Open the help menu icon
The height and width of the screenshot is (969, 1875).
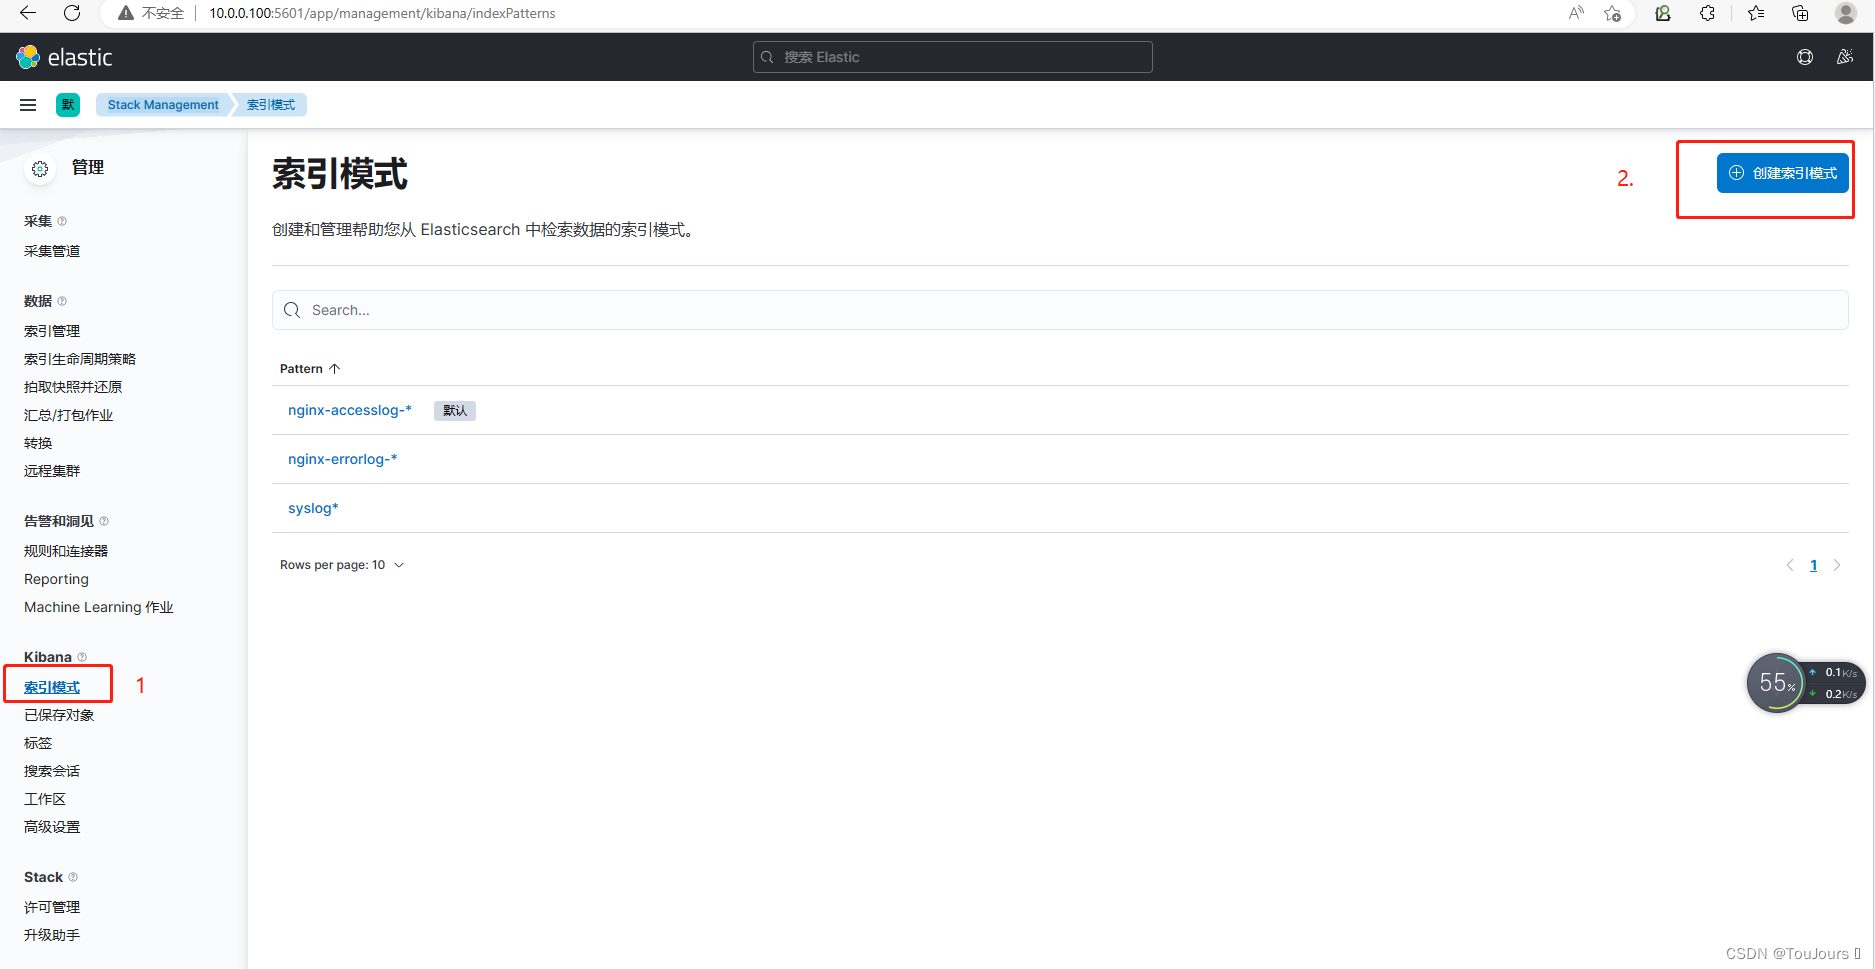coord(1805,57)
